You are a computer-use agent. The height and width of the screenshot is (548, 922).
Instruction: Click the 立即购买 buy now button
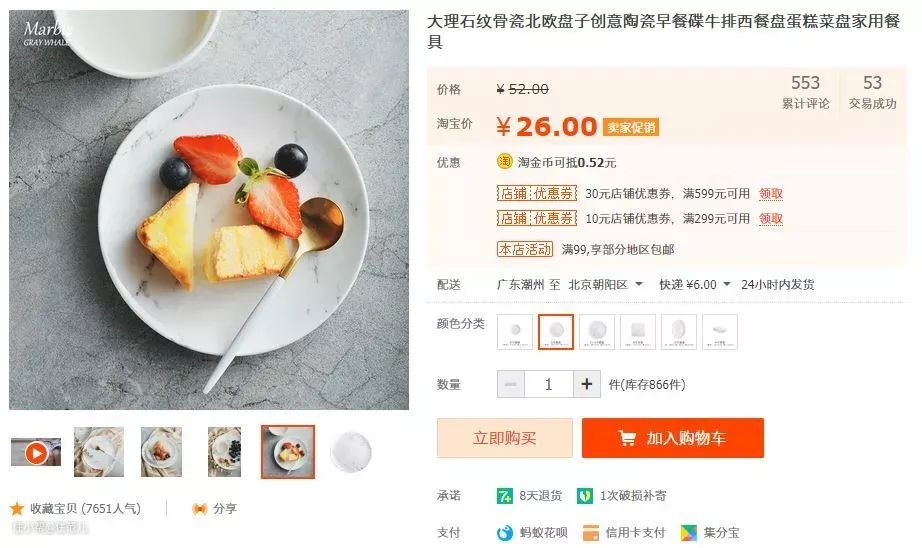[x=505, y=438]
